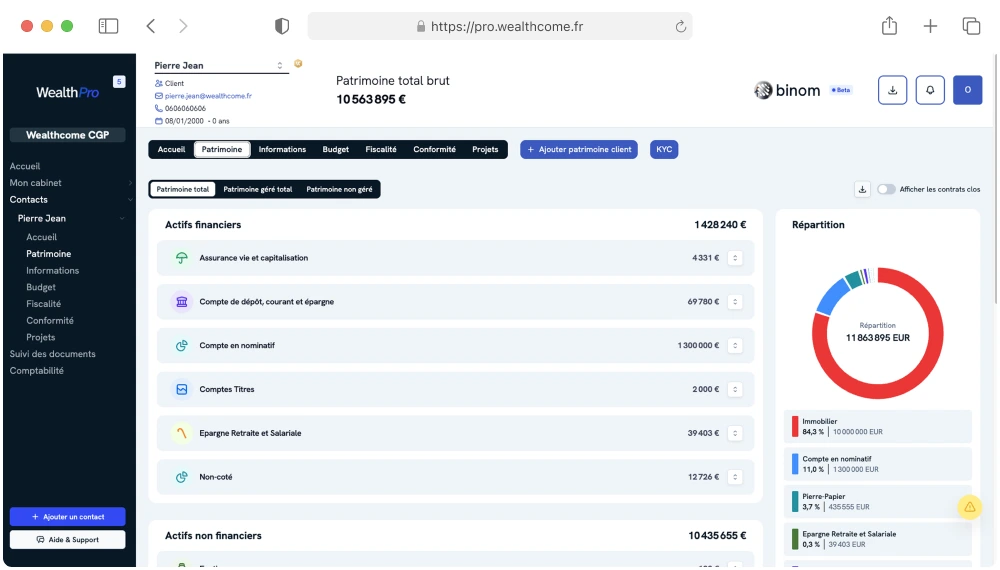Open the Conformité top tab

(x=434, y=149)
